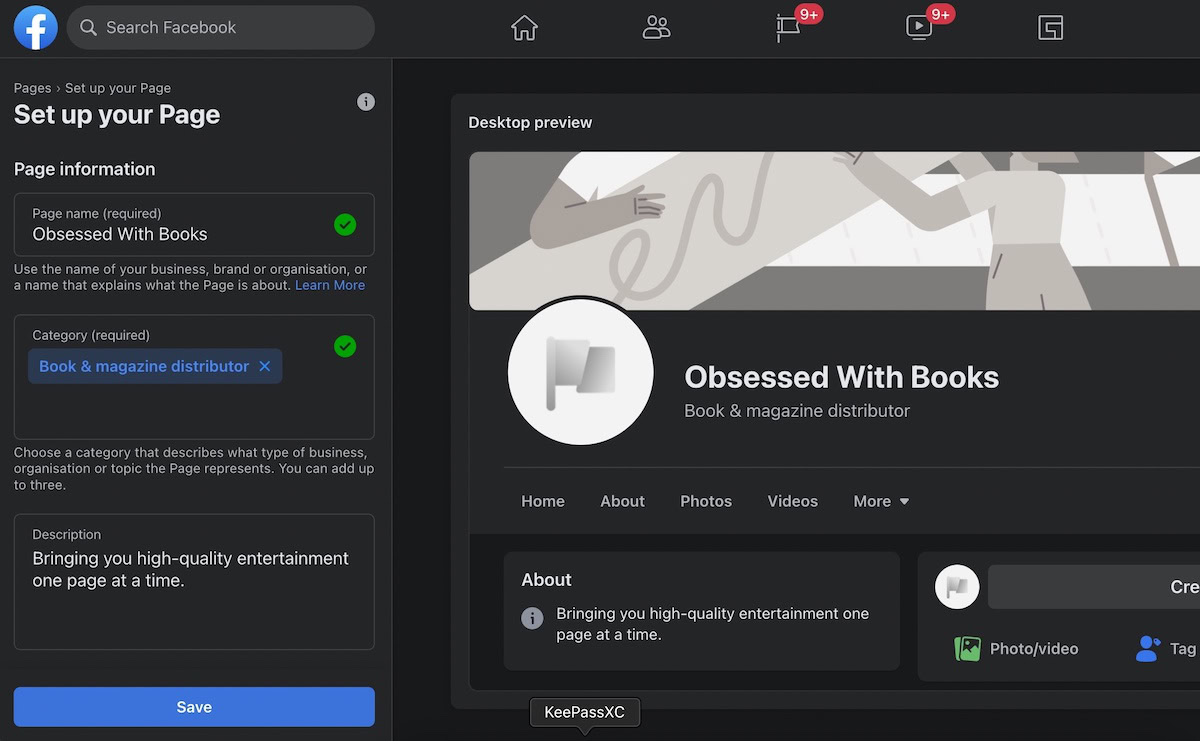Select the Videos tab in preview
This screenshot has height=741, width=1200.
click(793, 501)
